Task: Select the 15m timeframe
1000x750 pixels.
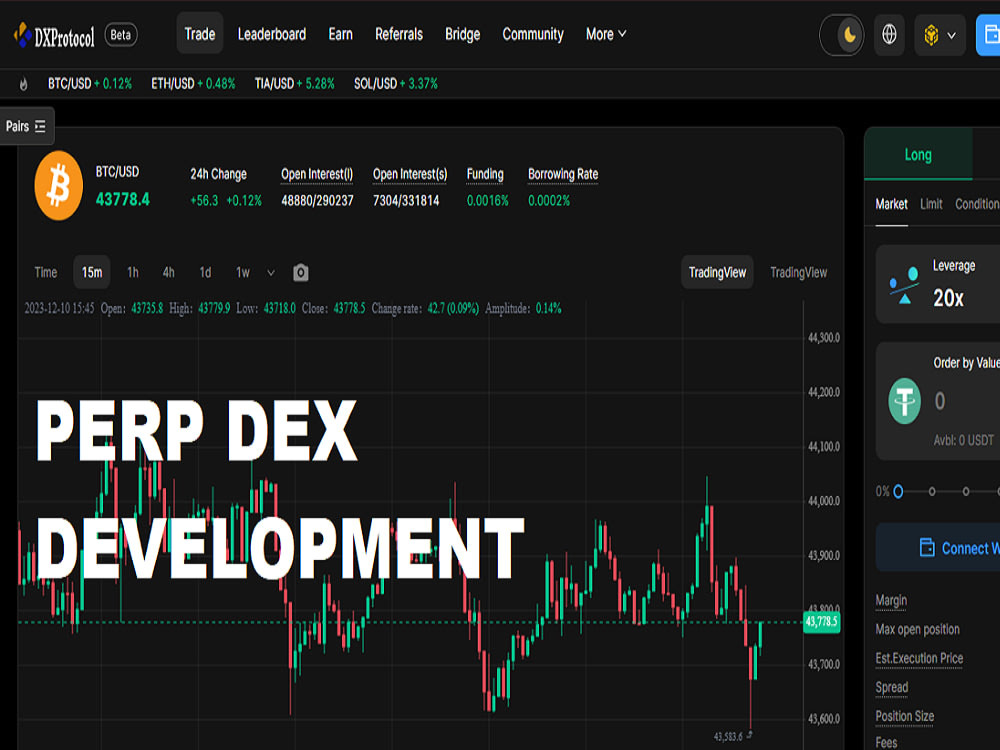Action: [92, 272]
